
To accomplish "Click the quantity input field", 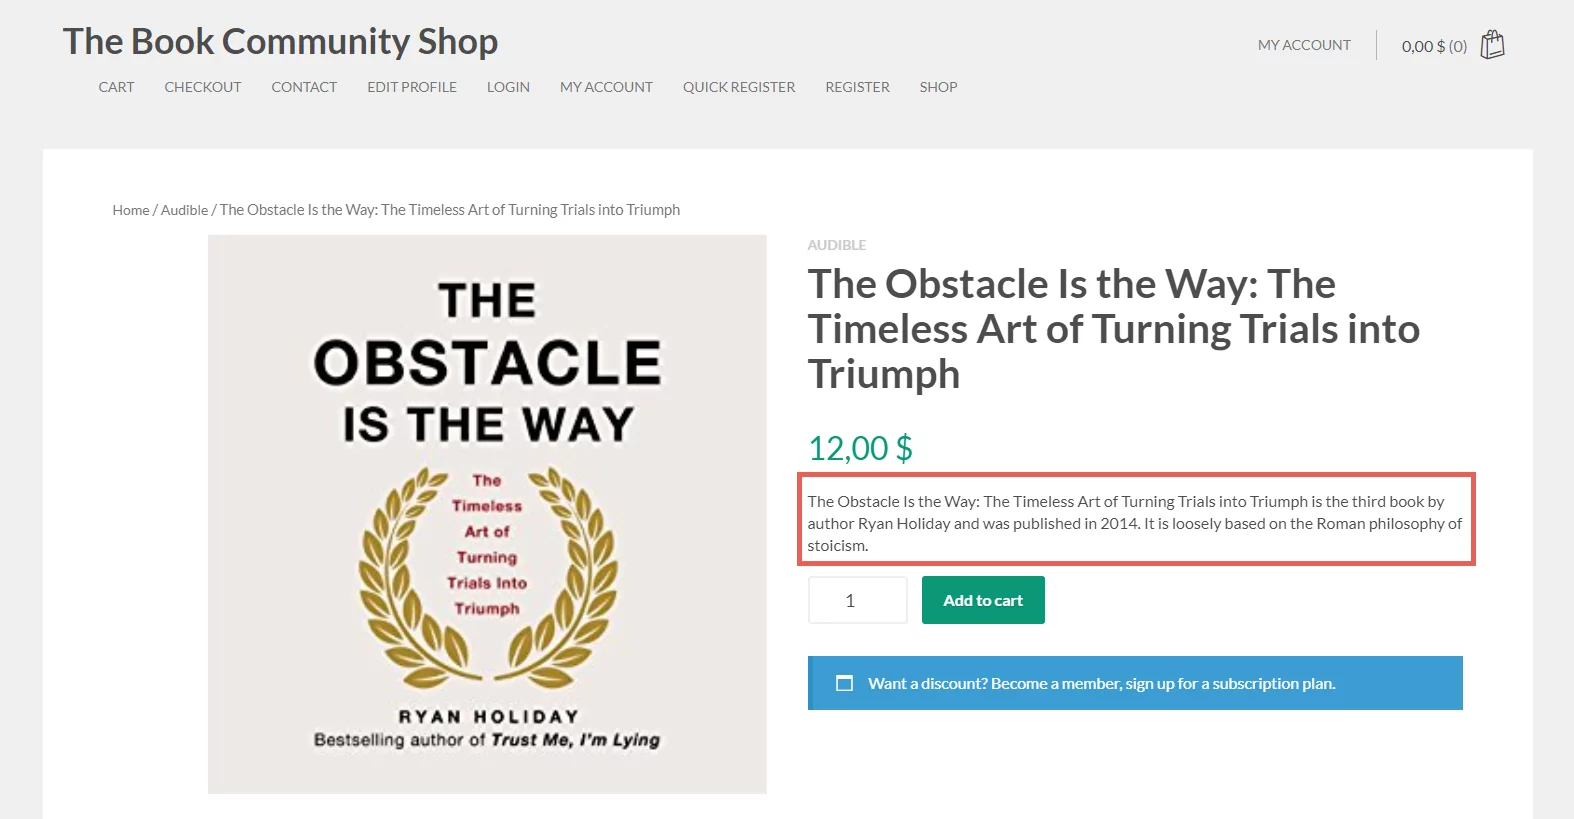I will point(858,600).
